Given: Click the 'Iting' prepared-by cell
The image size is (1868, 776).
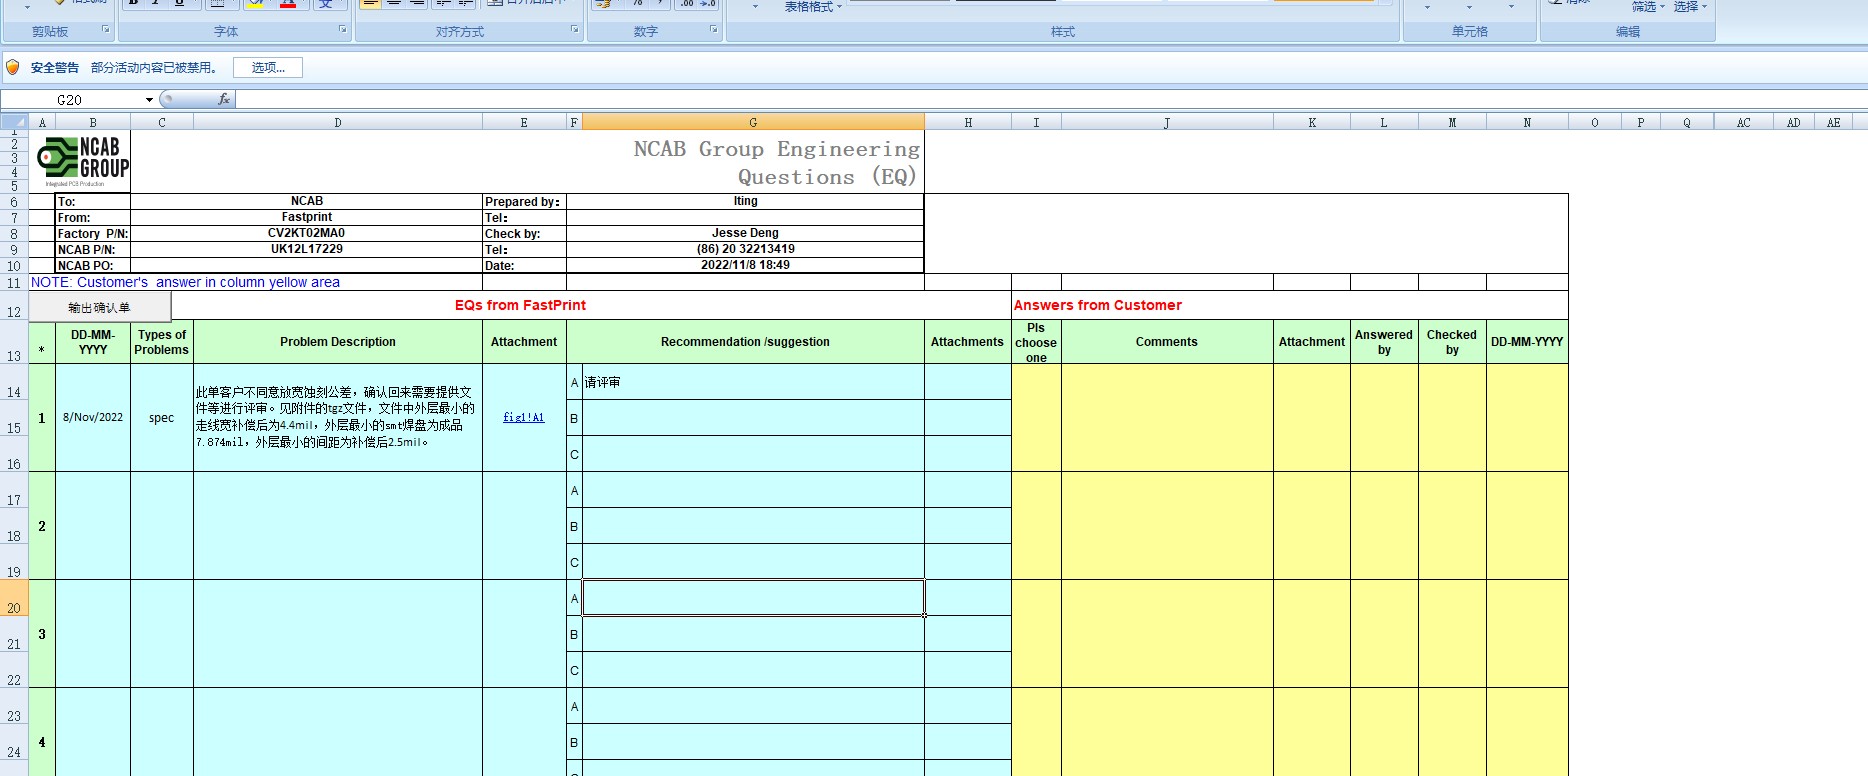Looking at the screenshot, I should (x=745, y=201).
